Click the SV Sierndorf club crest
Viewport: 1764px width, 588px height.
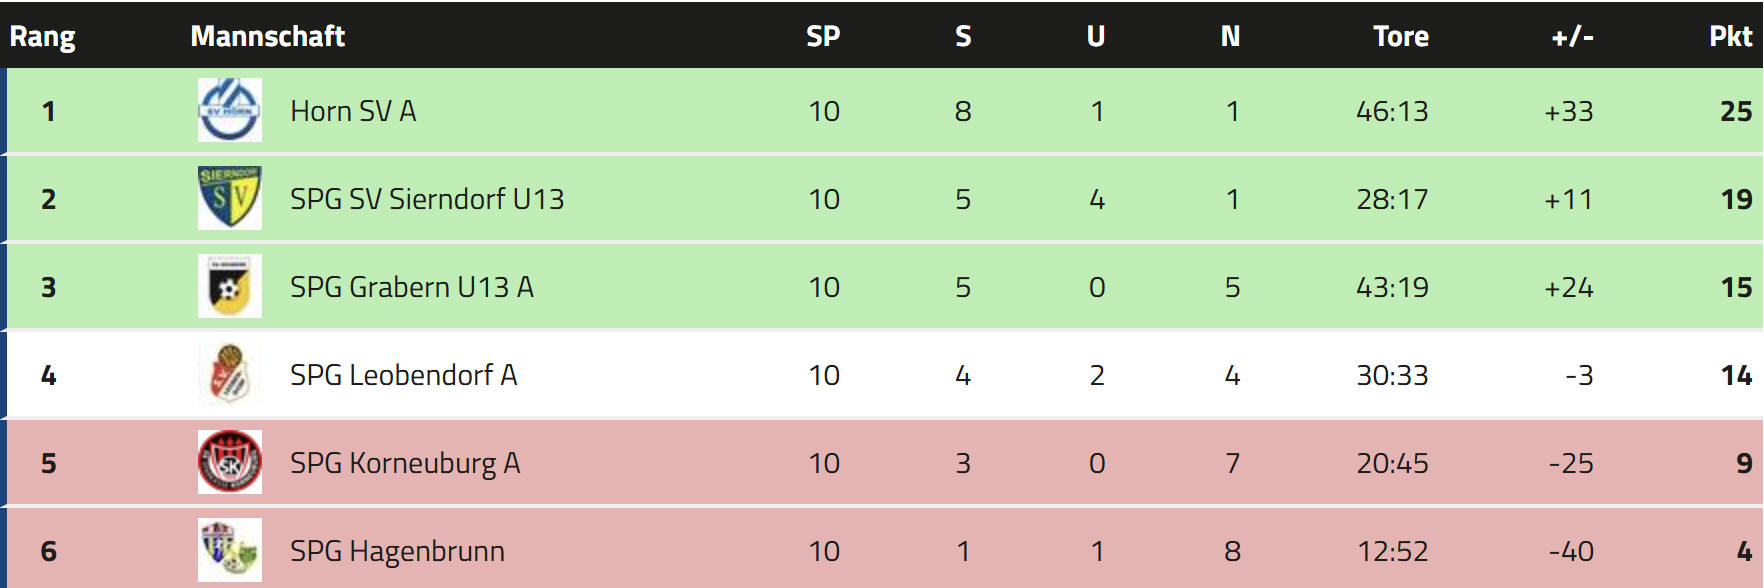tap(230, 198)
